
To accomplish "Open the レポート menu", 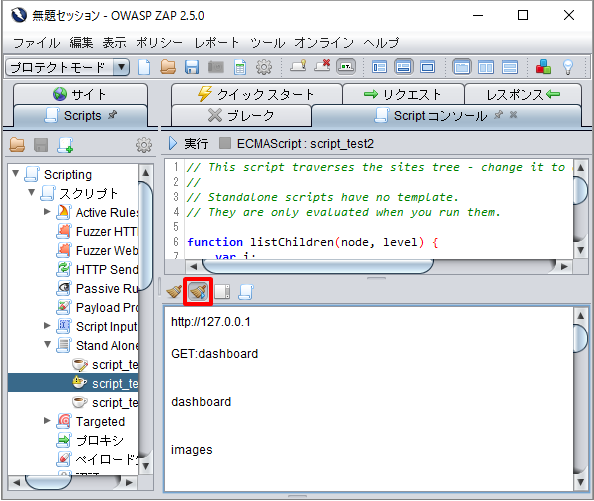I will click(216, 43).
